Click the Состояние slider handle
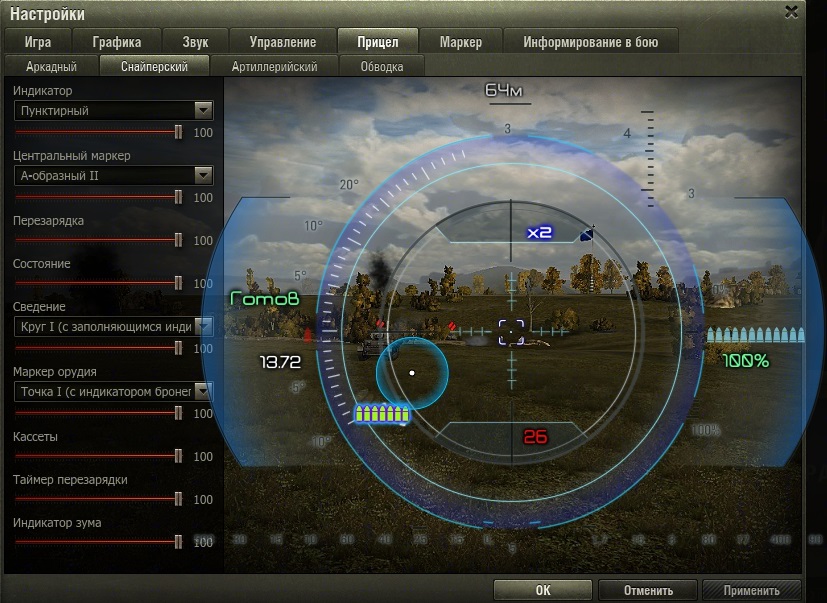 tap(178, 283)
